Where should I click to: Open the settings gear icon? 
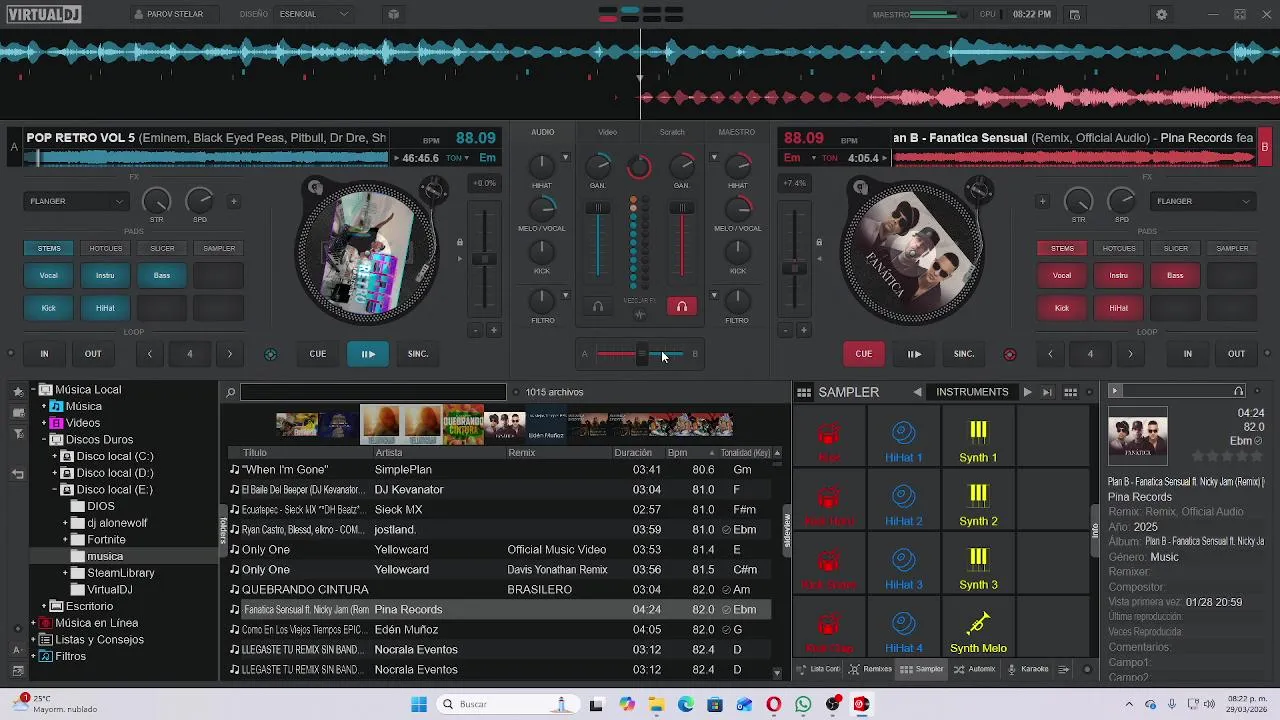tap(1161, 14)
